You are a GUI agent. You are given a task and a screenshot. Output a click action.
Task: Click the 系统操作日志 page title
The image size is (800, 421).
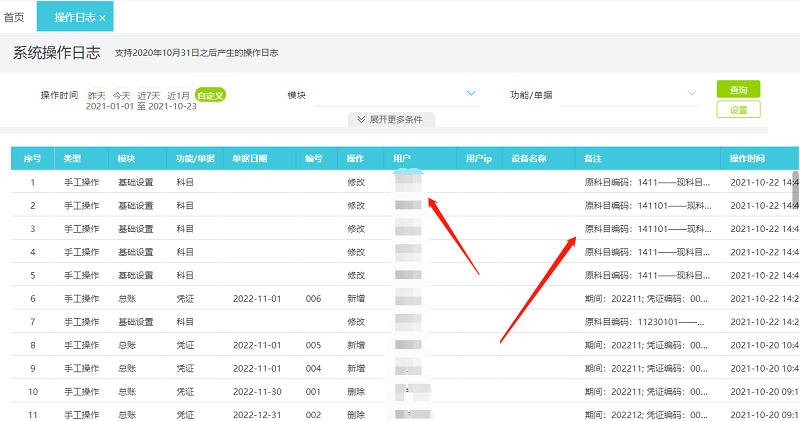[x=57, y=53]
